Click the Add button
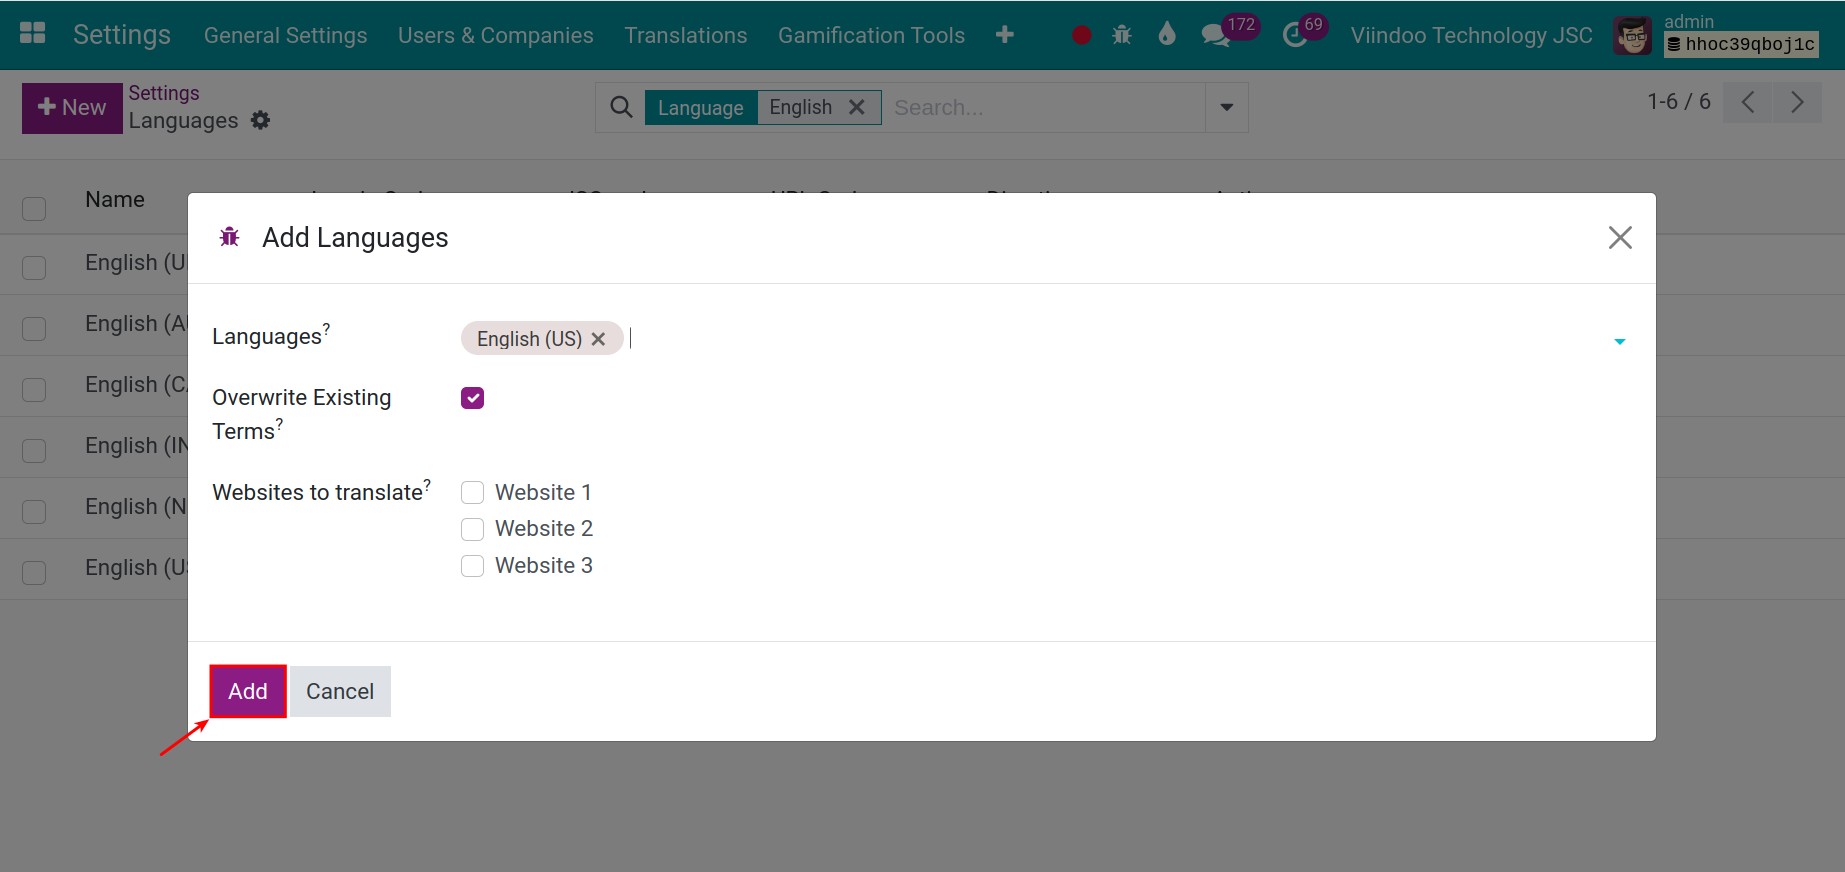1845x872 pixels. (x=248, y=691)
